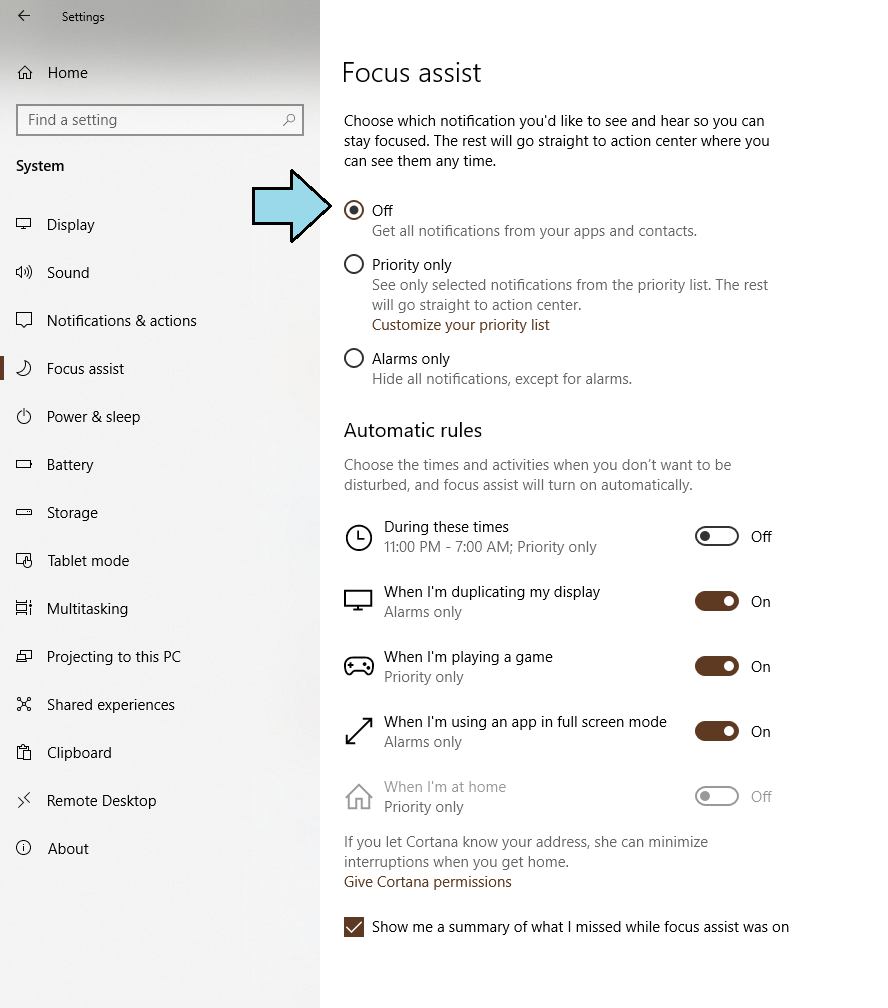Click the Battery icon in sidebar

(24, 464)
